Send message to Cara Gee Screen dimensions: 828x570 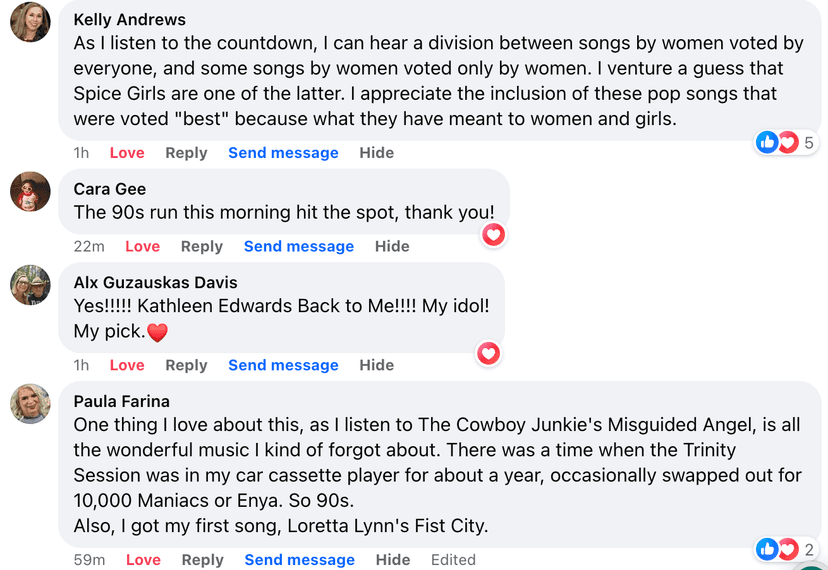pyautogui.click(x=299, y=246)
